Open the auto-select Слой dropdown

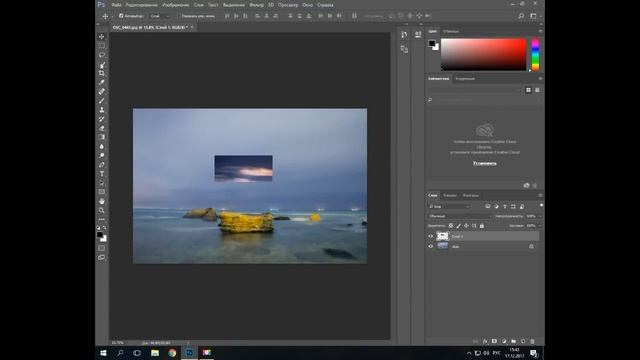(x=160, y=16)
